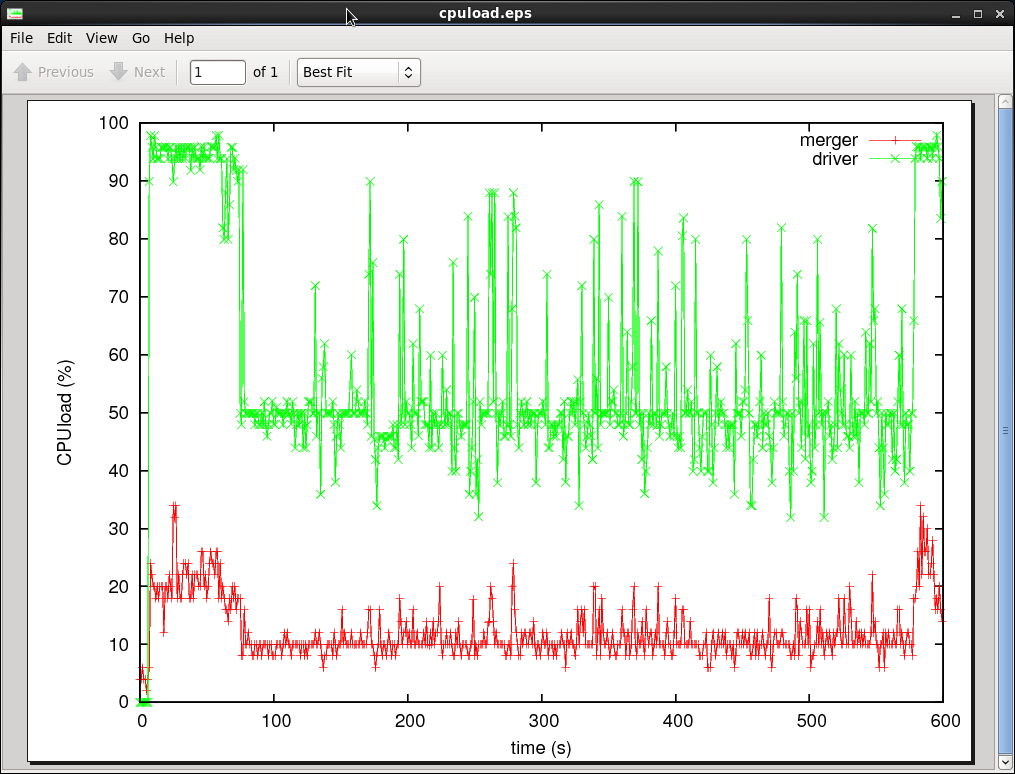Minimize the cpuload.eps window

[x=958, y=13]
